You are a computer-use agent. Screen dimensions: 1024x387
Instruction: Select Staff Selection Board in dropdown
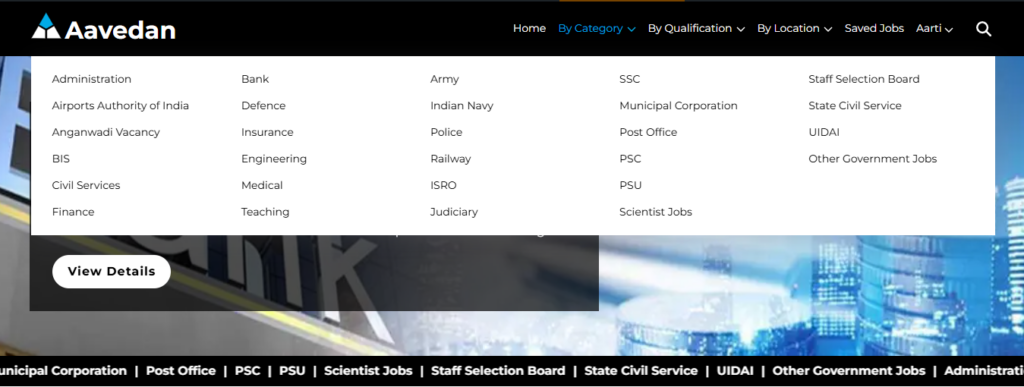[x=864, y=79]
